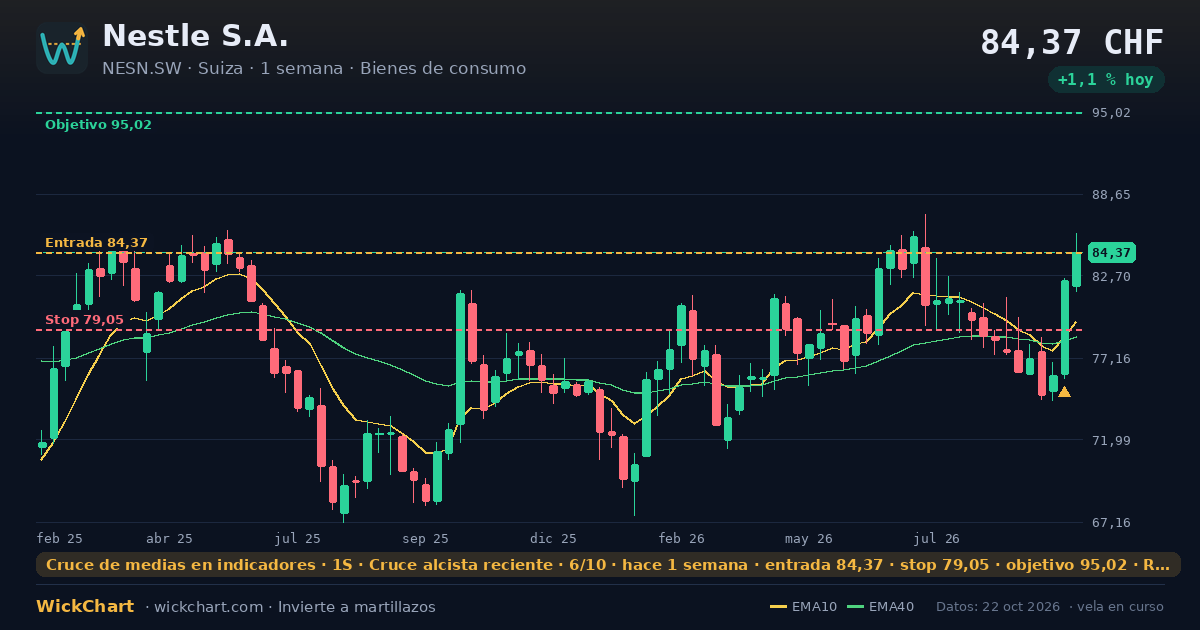Click the Objetivo 95,02 target line label
1200x630 pixels.
click(98, 125)
